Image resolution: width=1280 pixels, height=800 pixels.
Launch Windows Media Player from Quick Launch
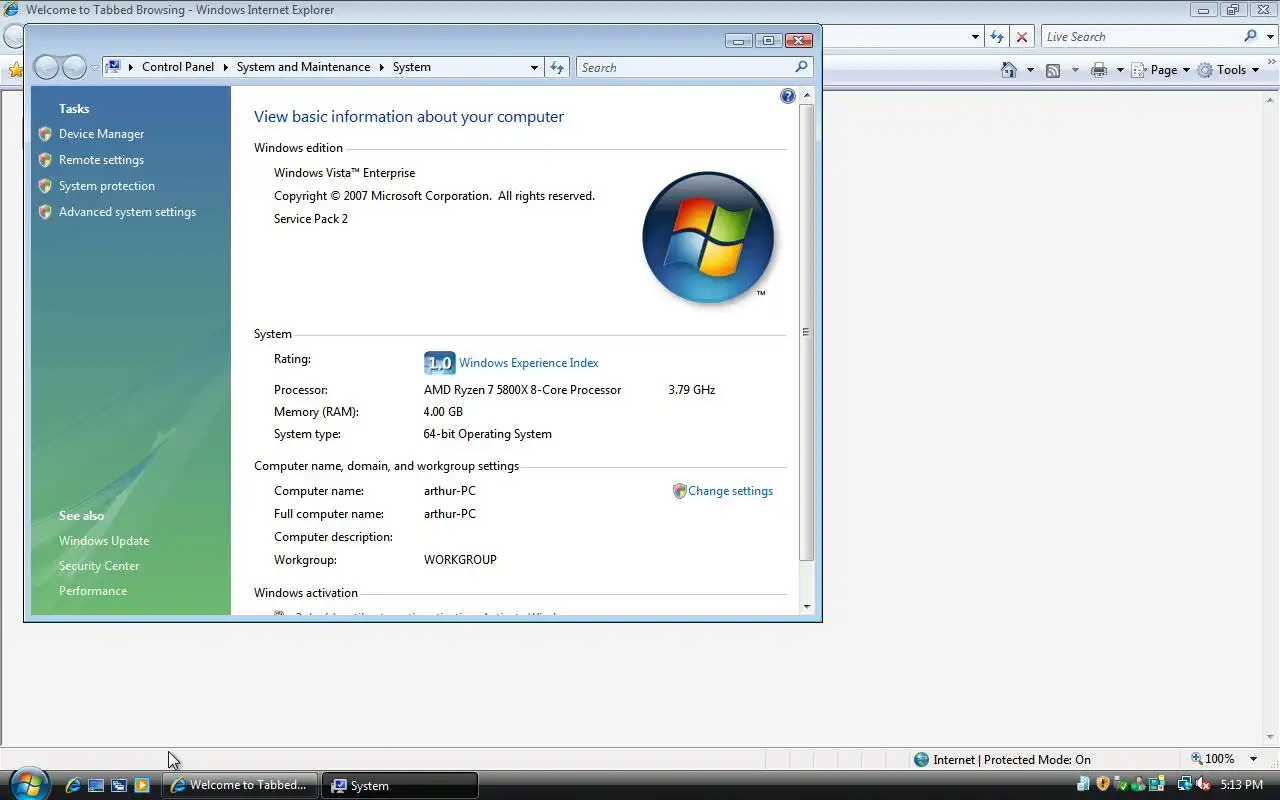142,785
